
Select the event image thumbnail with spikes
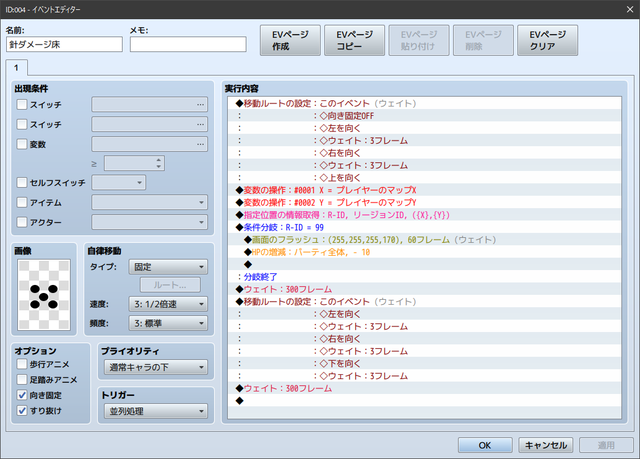tap(44, 295)
